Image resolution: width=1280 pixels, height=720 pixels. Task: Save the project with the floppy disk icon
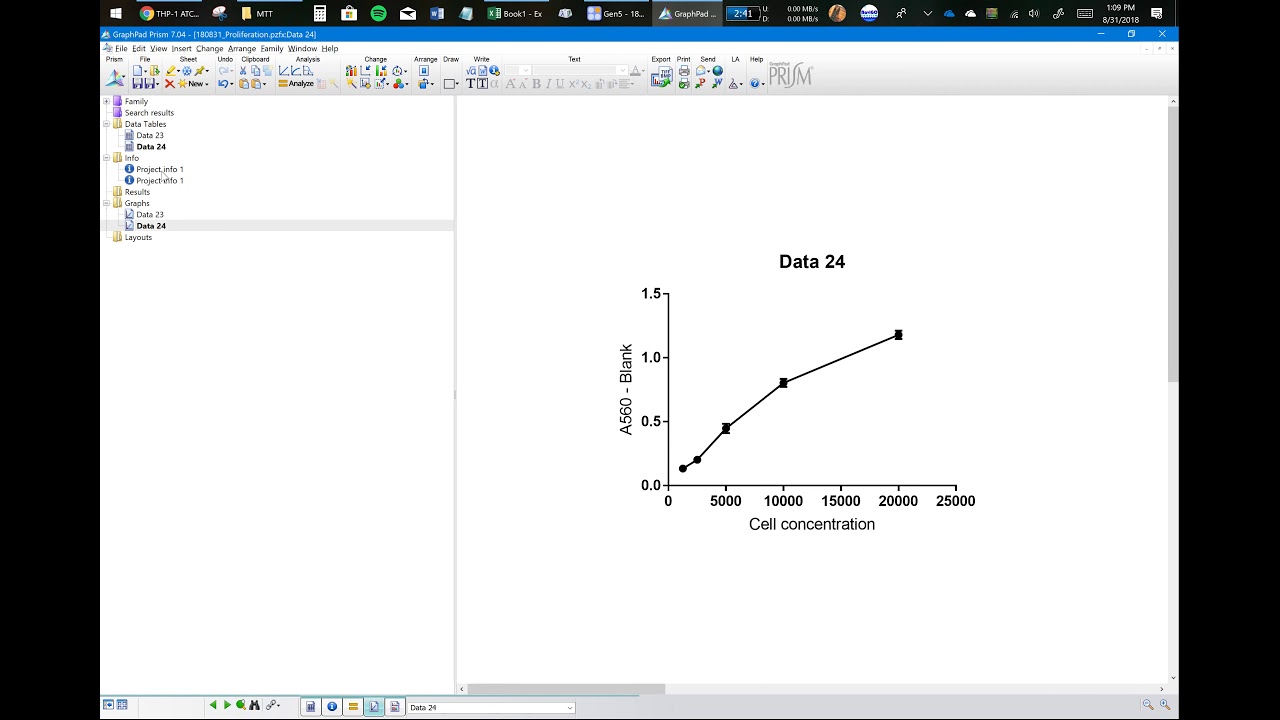(x=137, y=83)
